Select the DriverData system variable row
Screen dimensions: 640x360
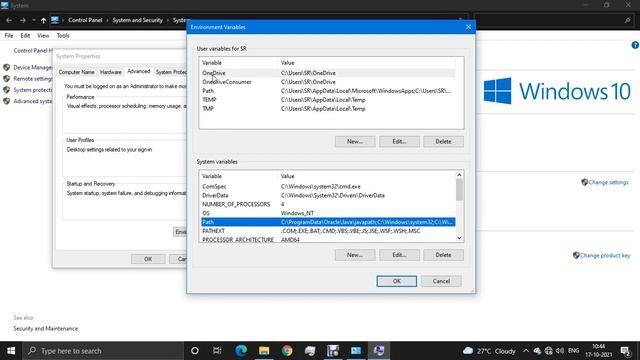click(328, 196)
